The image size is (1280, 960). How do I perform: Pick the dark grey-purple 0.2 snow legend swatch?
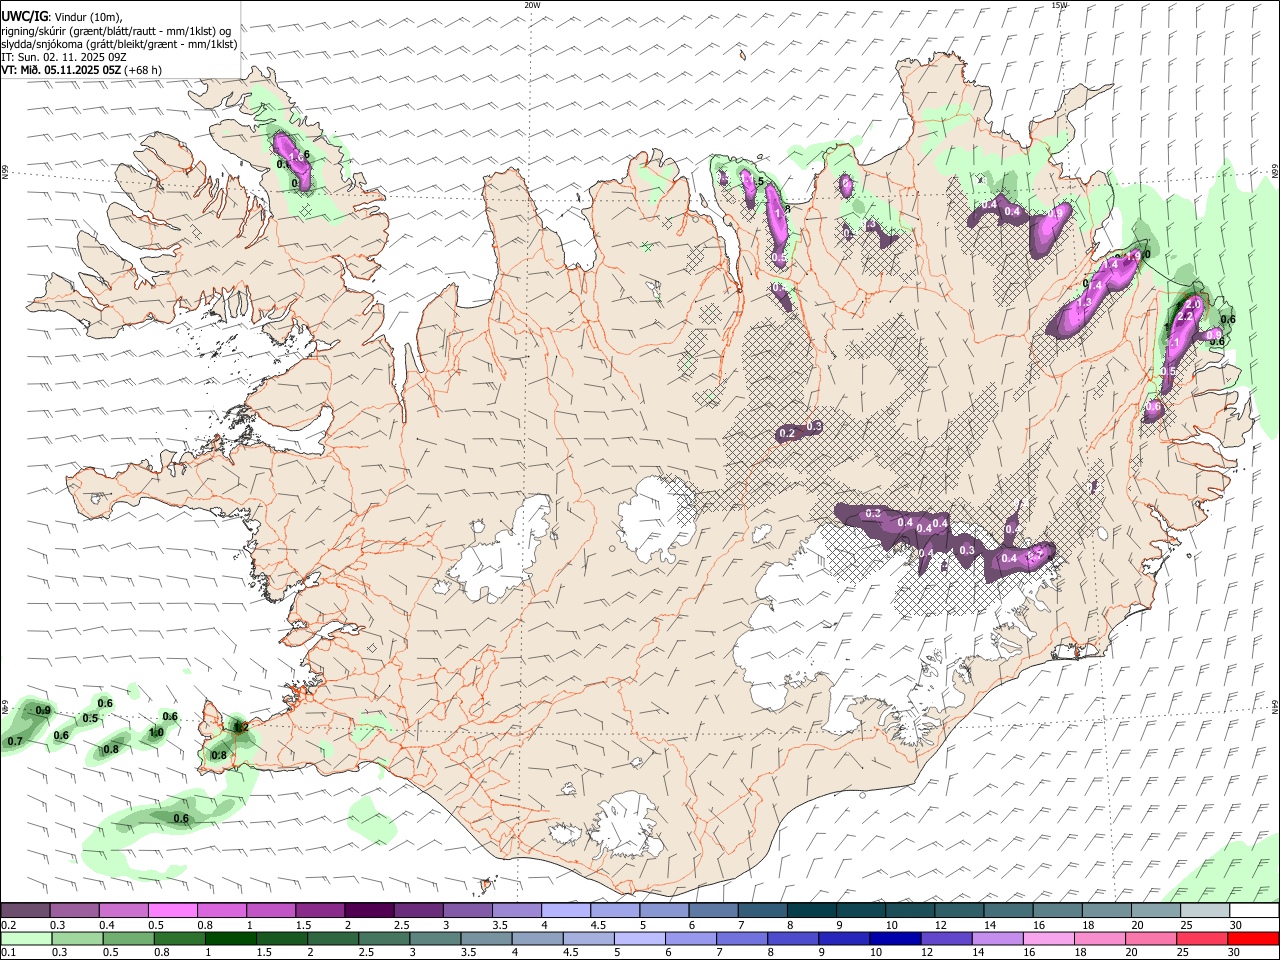(25, 910)
